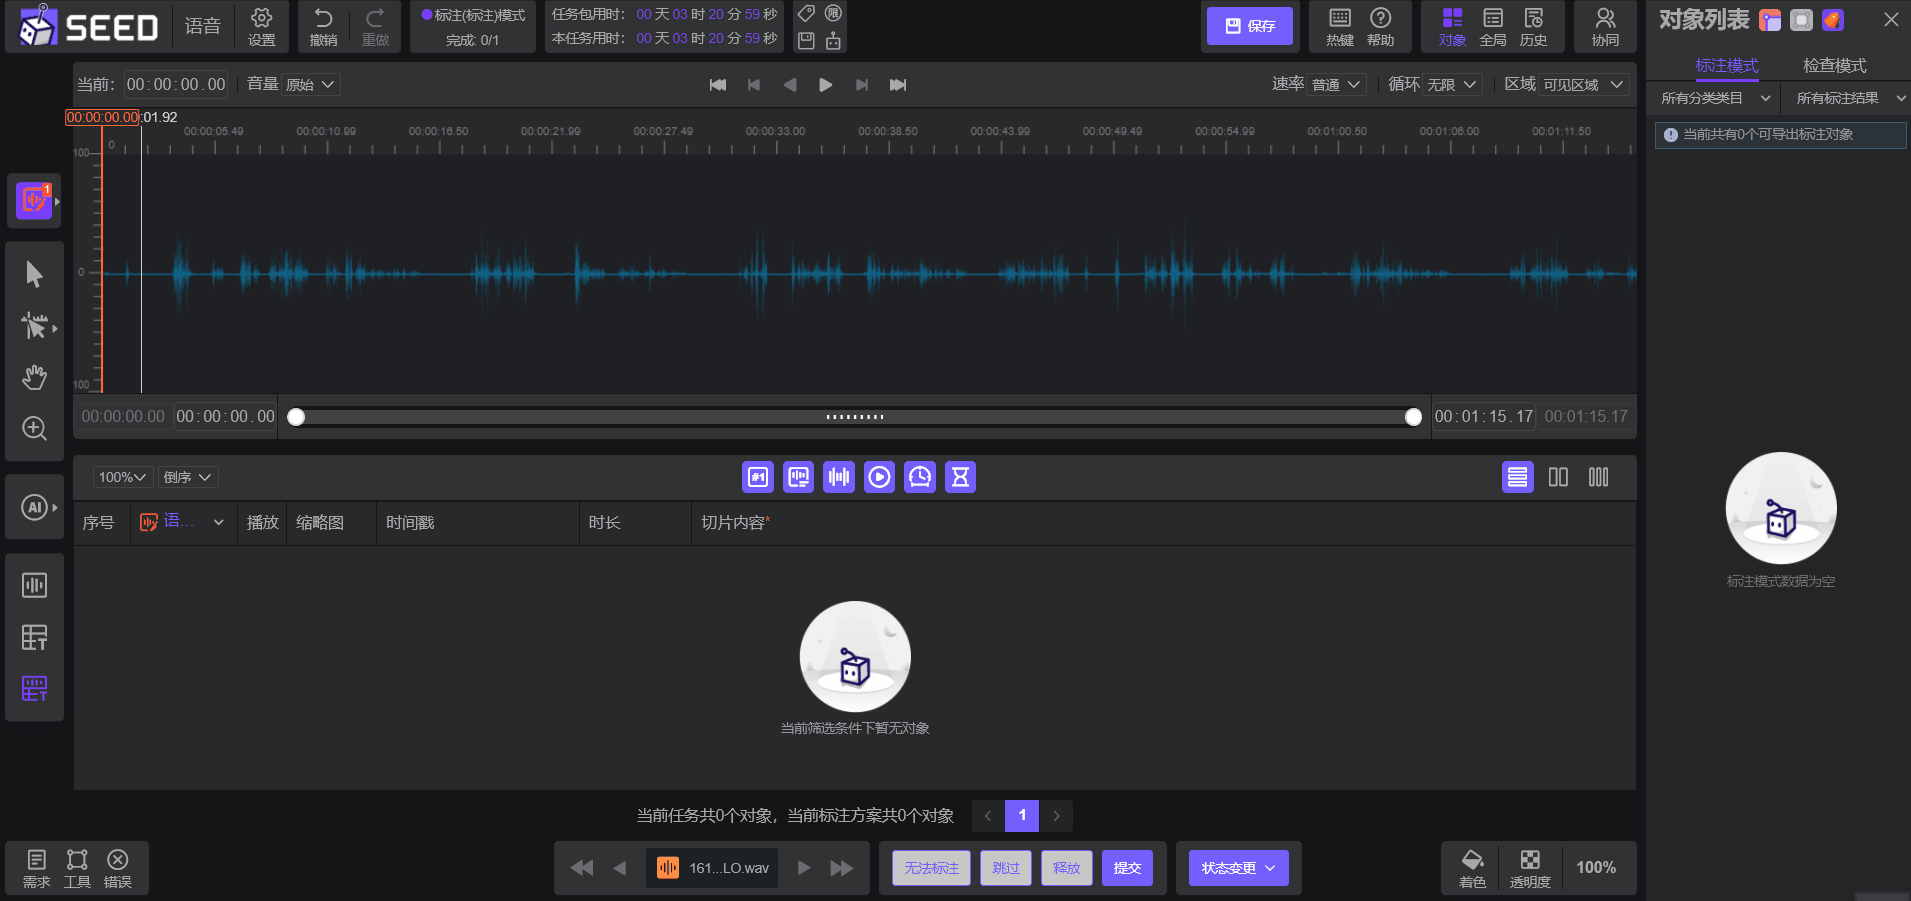This screenshot has width=1911, height=901.
Task: Select the hand pan tool
Action: pos(34,377)
